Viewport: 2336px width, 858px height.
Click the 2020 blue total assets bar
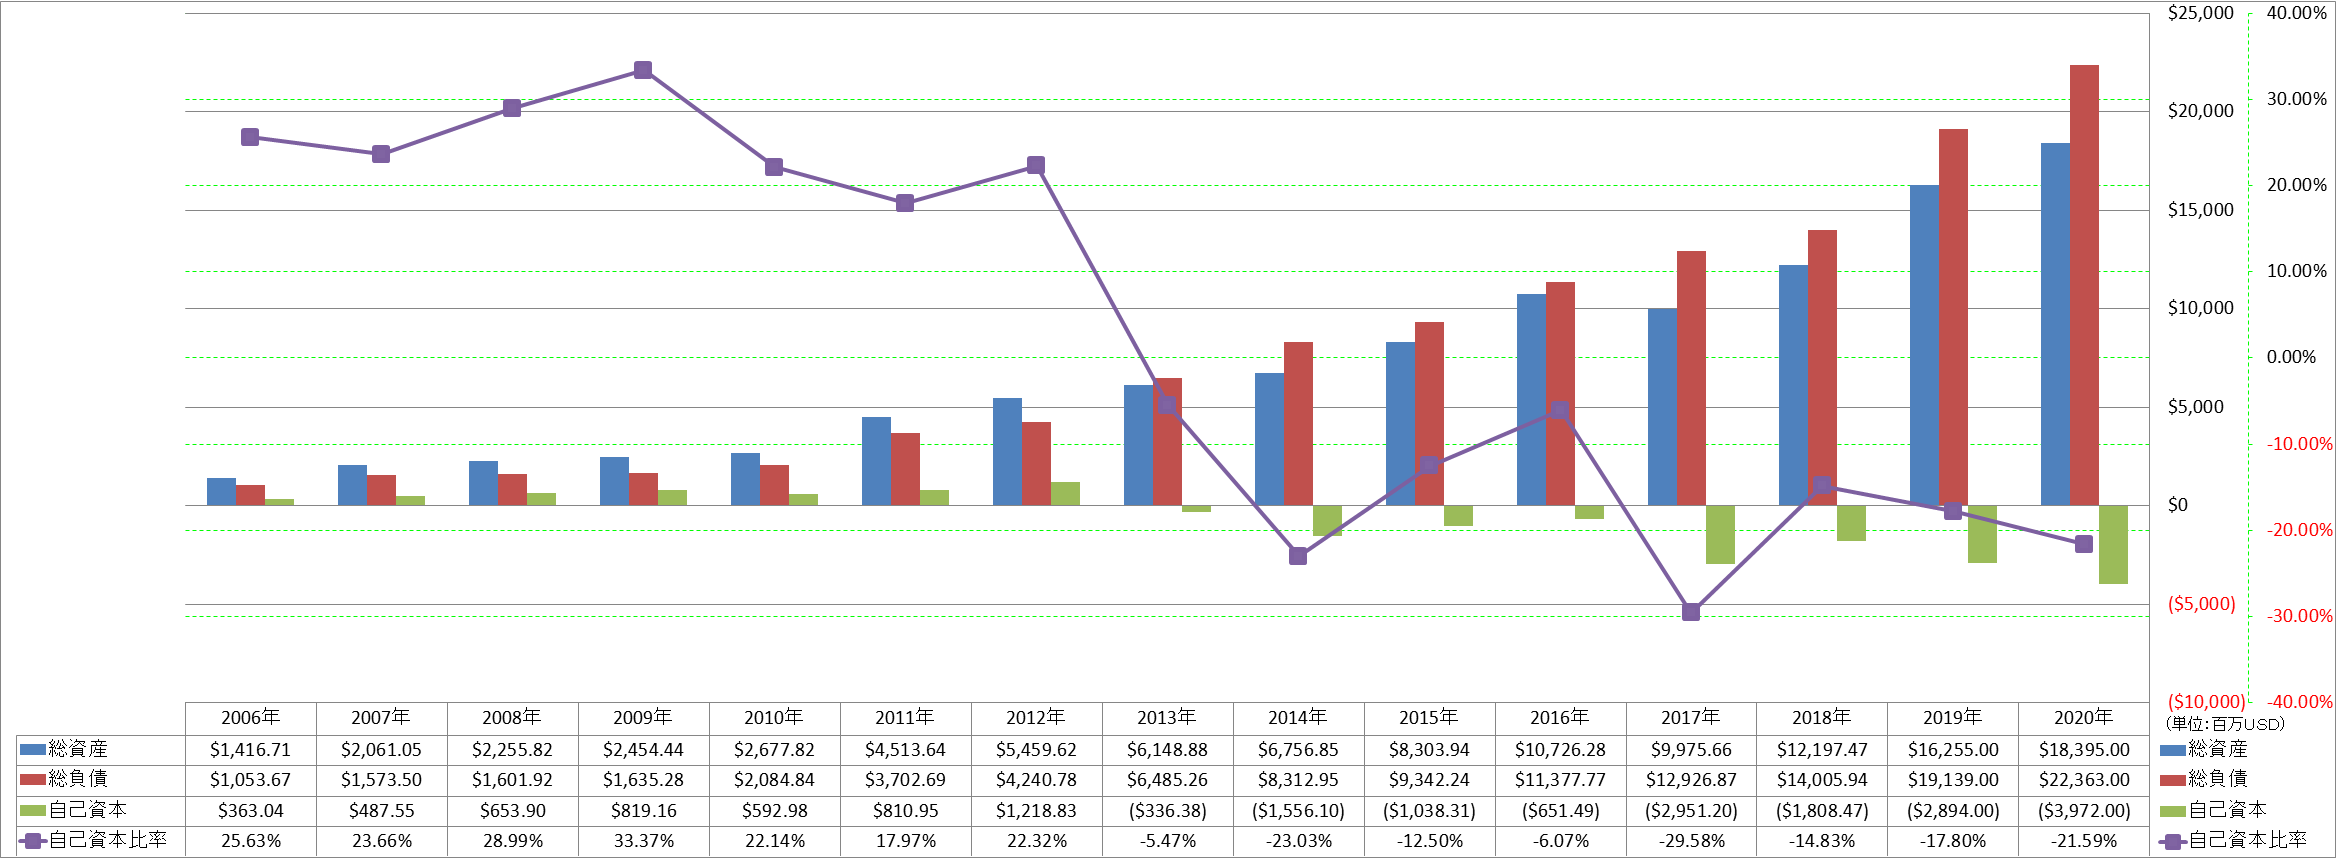click(2055, 324)
